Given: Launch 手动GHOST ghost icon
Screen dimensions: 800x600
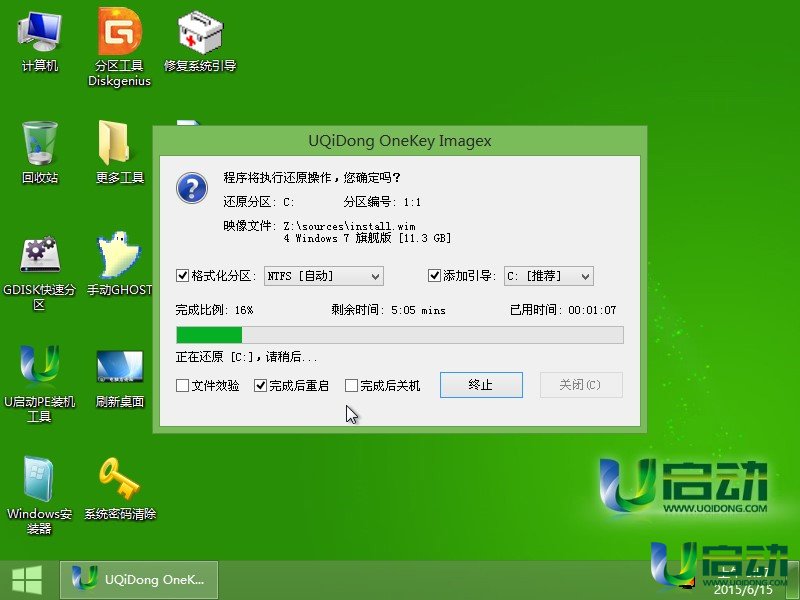Looking at the screenshot, I should (119, 264).
